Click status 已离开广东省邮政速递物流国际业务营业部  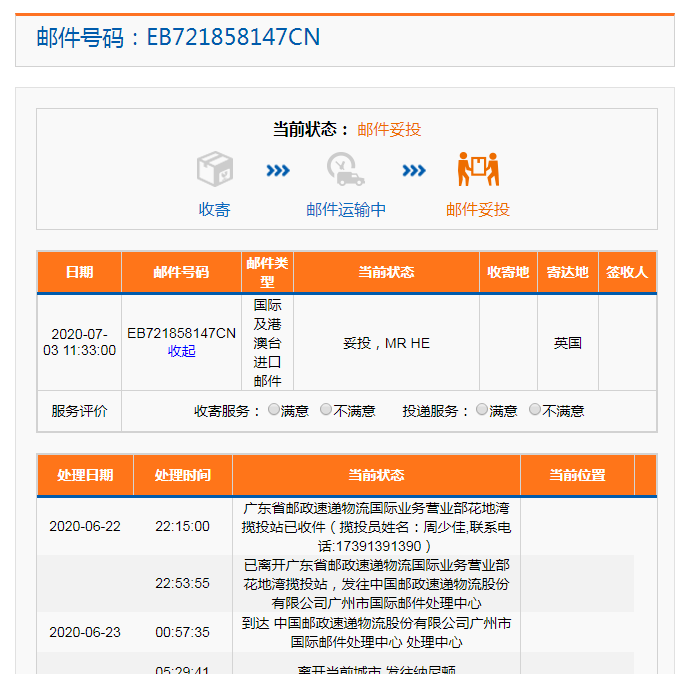pos(377,584)
